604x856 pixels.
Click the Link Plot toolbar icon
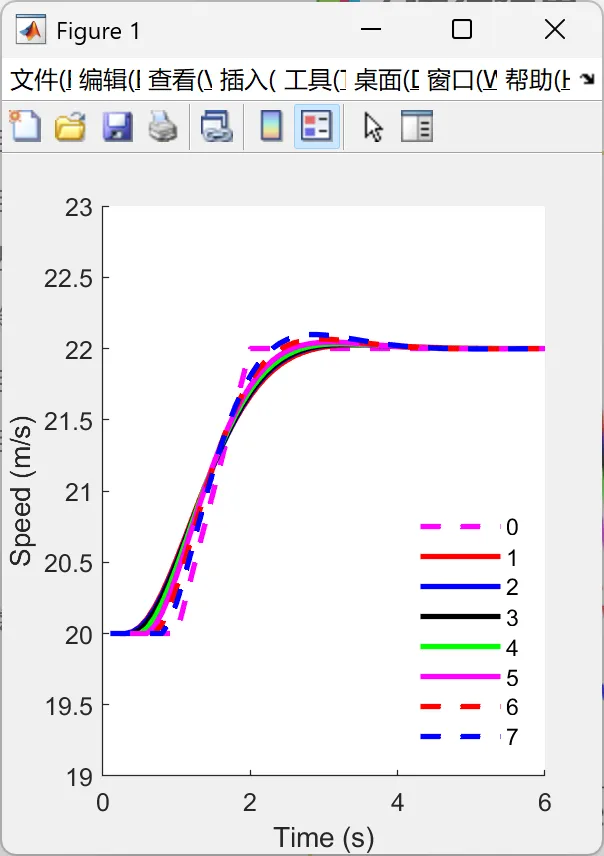(x=216, y=126)
